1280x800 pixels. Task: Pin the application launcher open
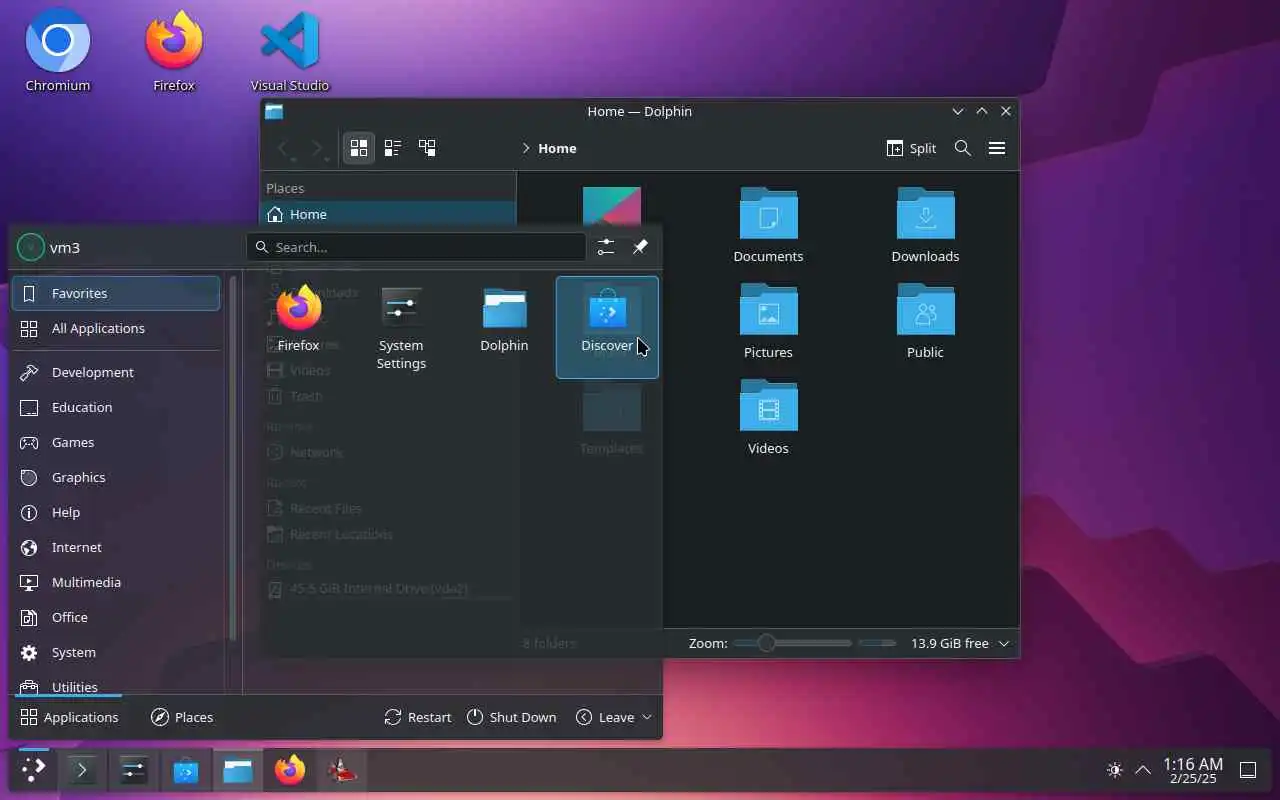641,247
